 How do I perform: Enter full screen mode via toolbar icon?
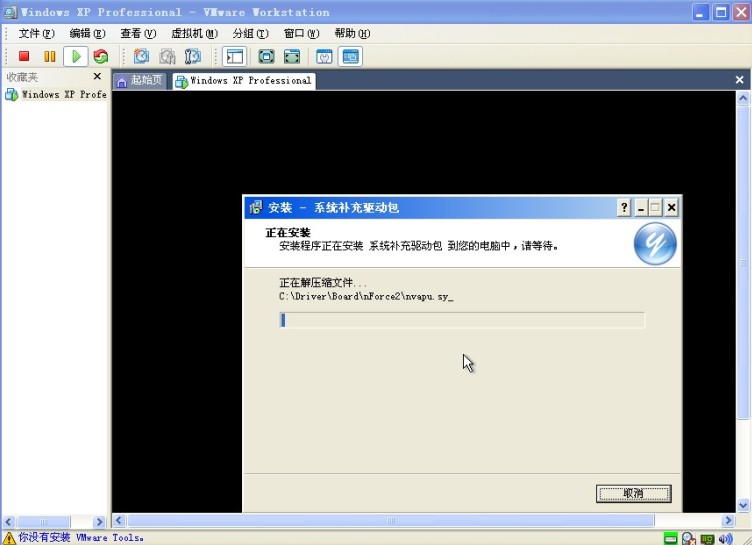[x=266, y=57]
